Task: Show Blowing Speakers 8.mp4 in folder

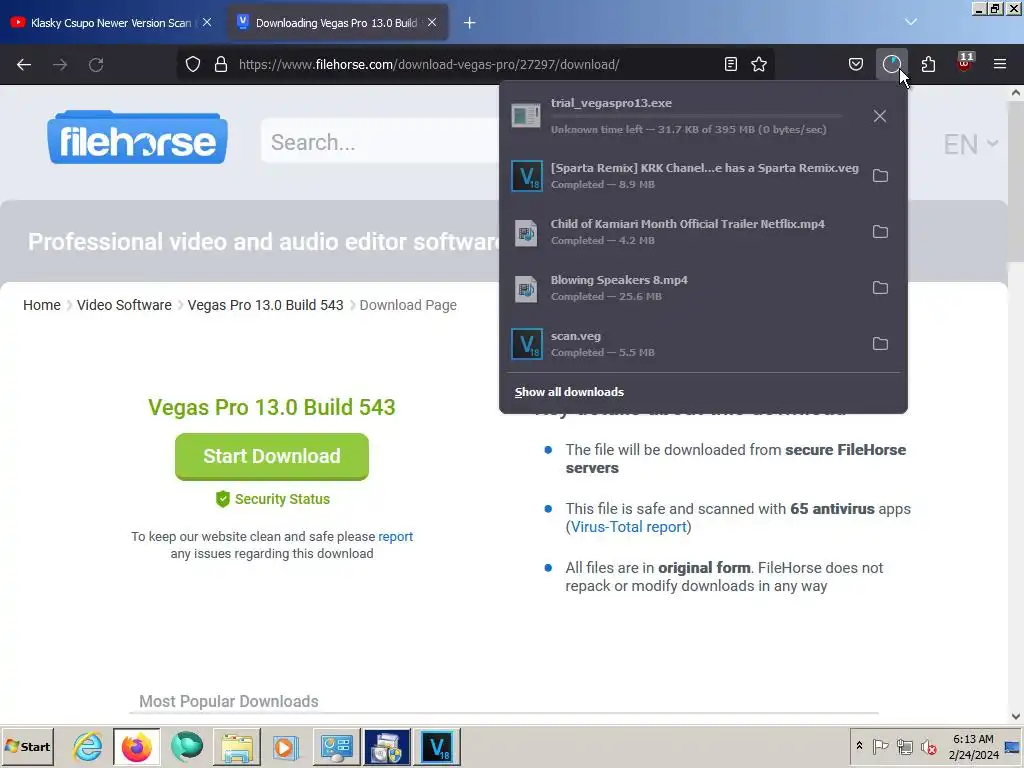Action: point(880,288)
